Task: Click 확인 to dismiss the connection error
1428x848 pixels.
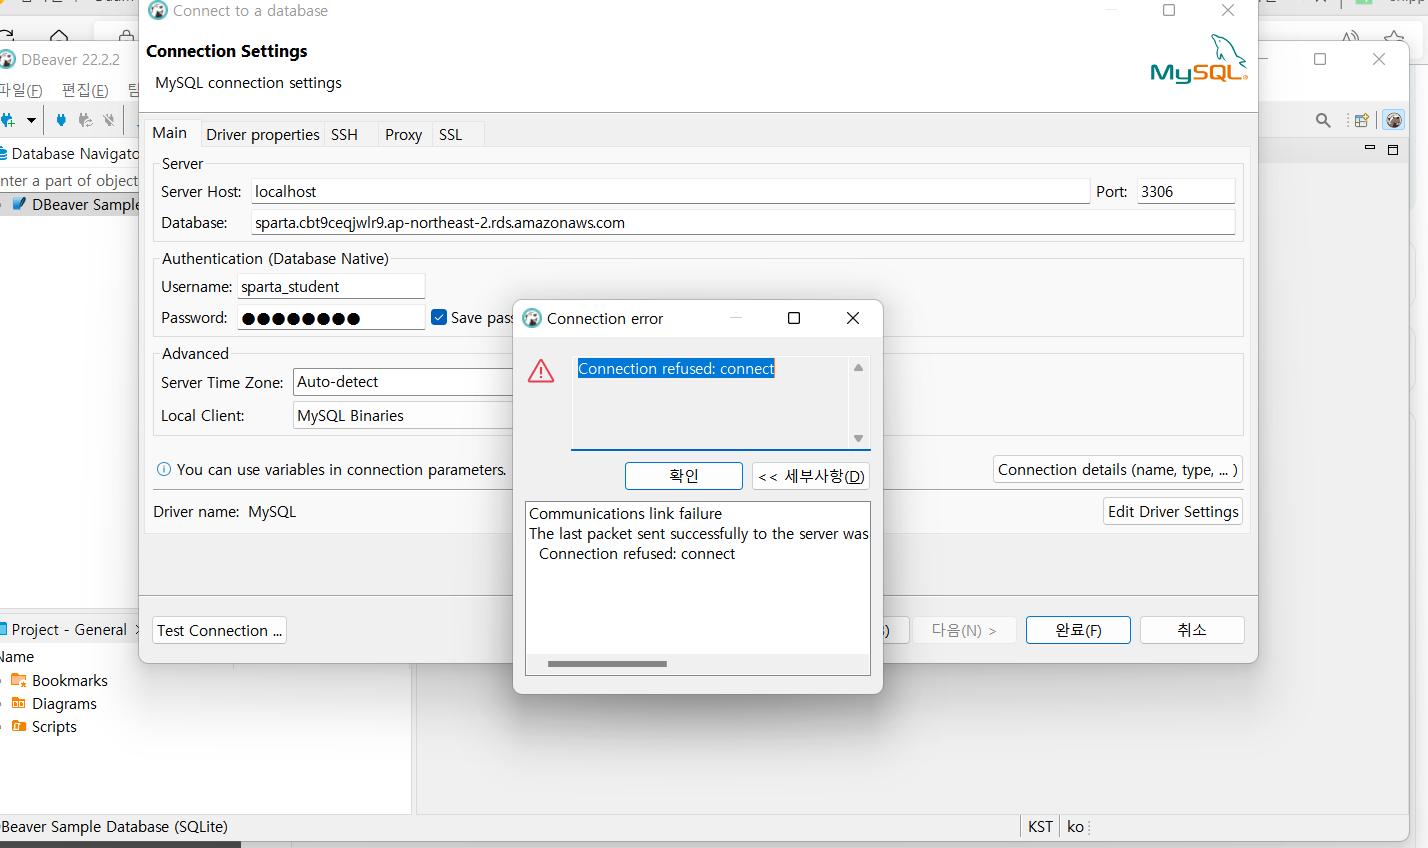Action: (684, 476)
